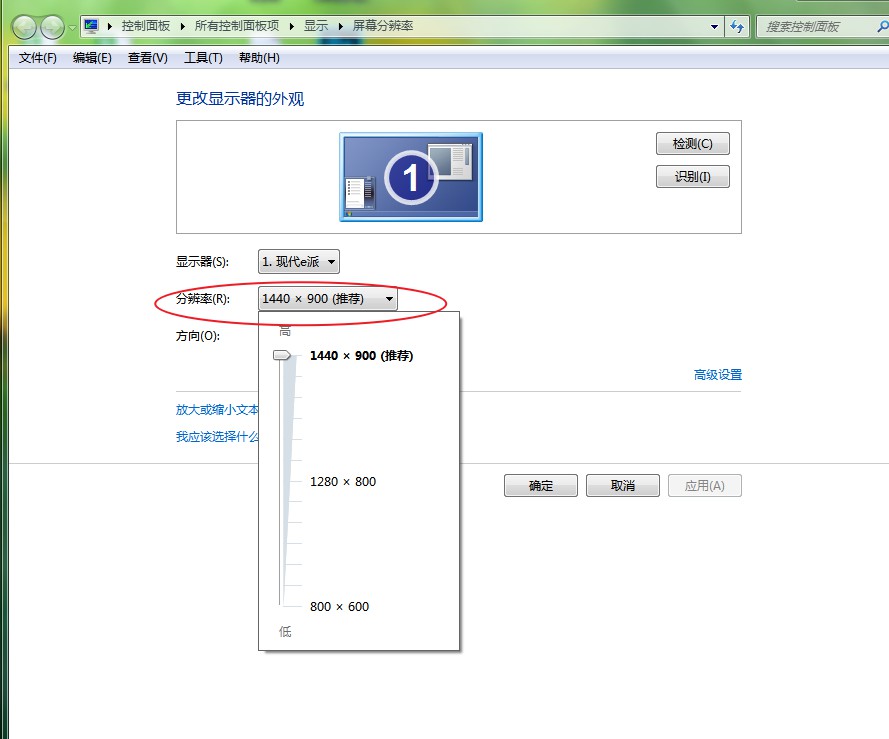
Task: Open the recent pages dropdown arrow
Action: click(x=72, y=27)
